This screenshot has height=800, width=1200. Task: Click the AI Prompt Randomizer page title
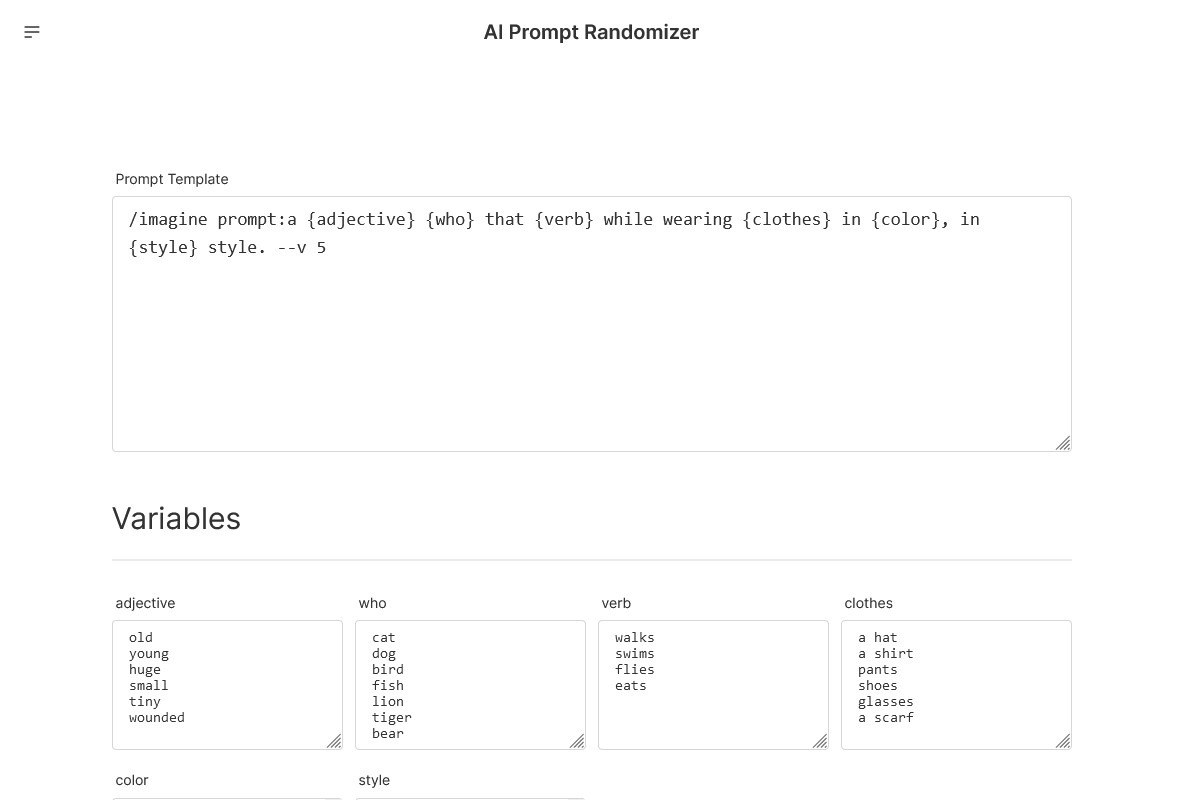click(591, 32)
